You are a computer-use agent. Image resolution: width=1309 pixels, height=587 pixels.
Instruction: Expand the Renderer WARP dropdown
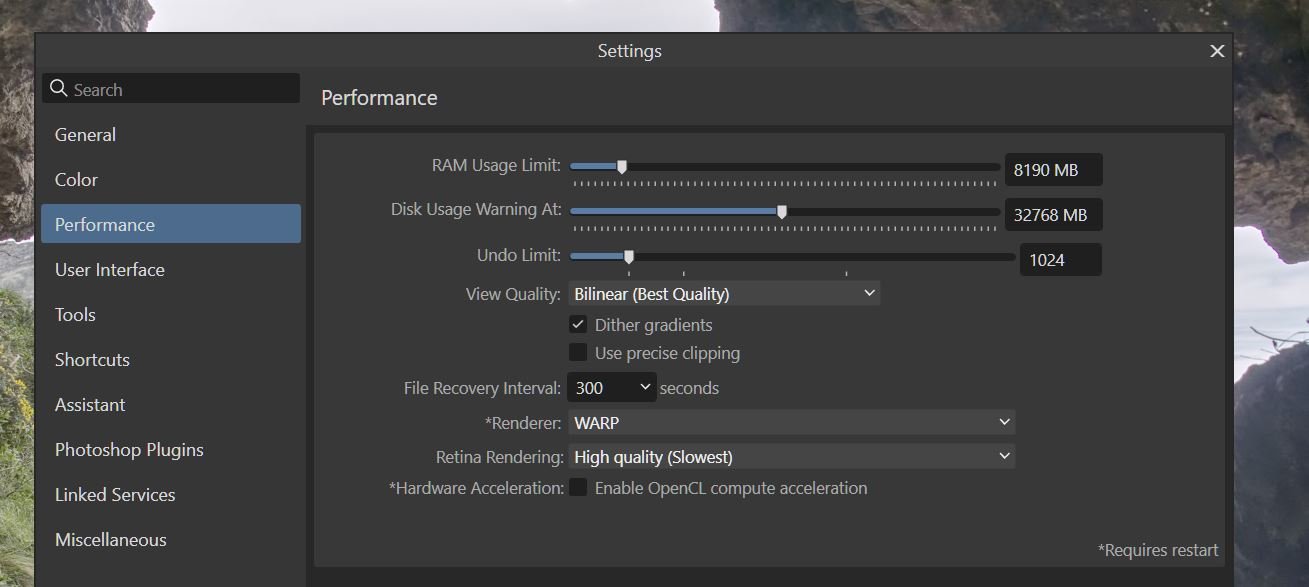[x=791, y=422]
